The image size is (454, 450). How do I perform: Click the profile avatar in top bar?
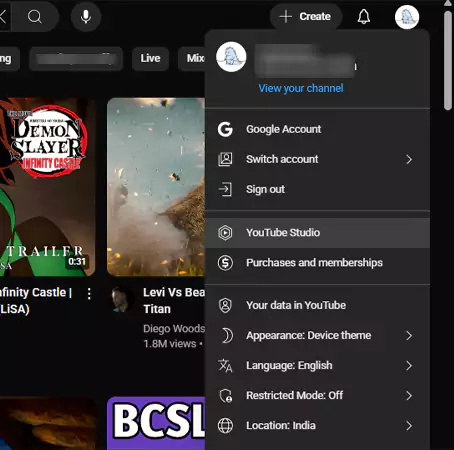pos(407,17)
